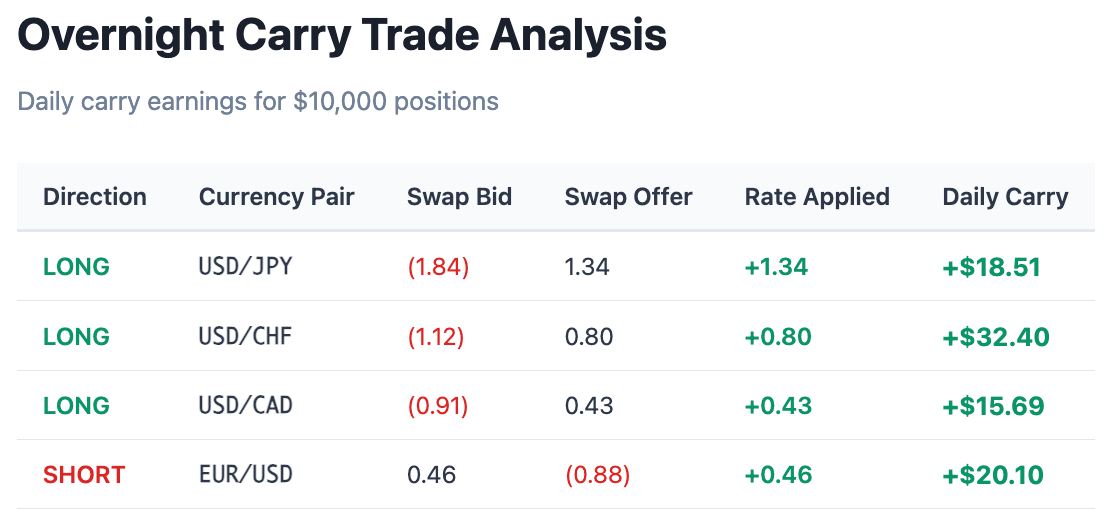Select the USD/JPY currency pair cell
1112x526 pixels.
pyautogui.click(x=245, y=267)
